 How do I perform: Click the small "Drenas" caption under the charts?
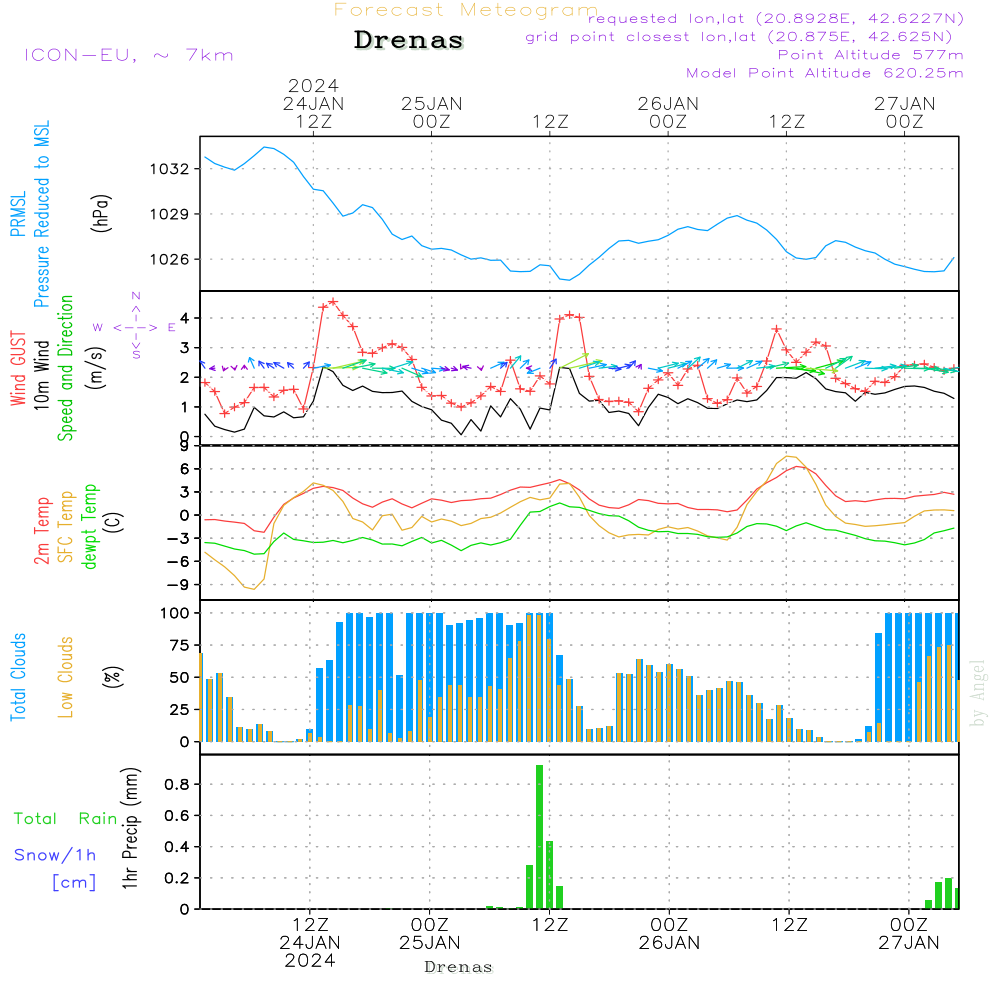coord(459,967)
